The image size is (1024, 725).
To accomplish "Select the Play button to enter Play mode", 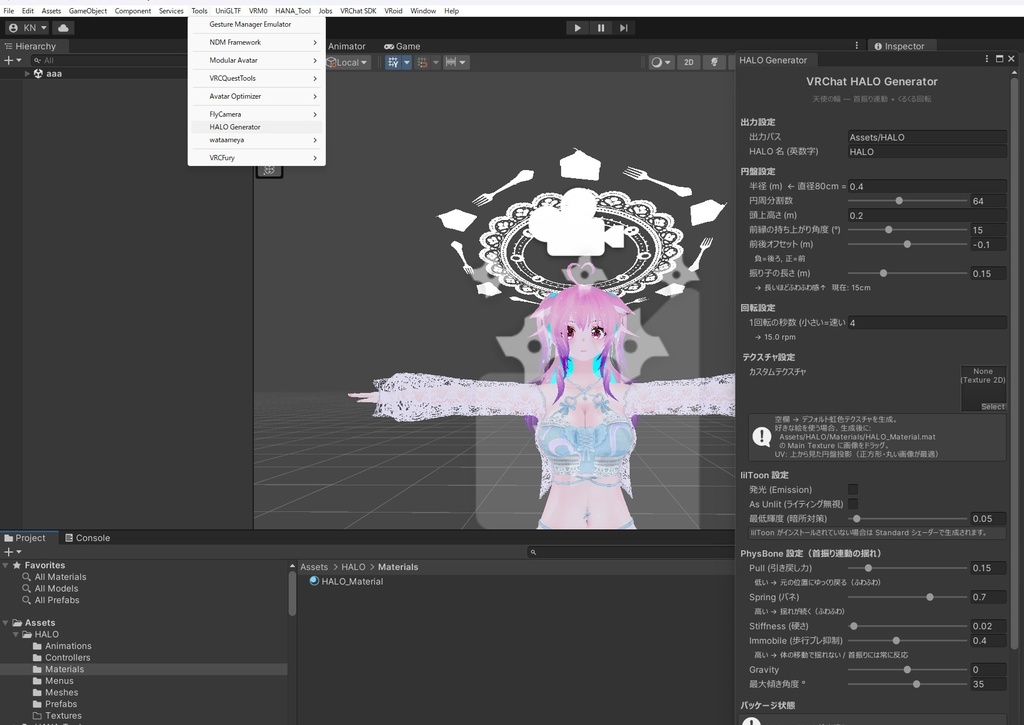I will pos(577,27).
